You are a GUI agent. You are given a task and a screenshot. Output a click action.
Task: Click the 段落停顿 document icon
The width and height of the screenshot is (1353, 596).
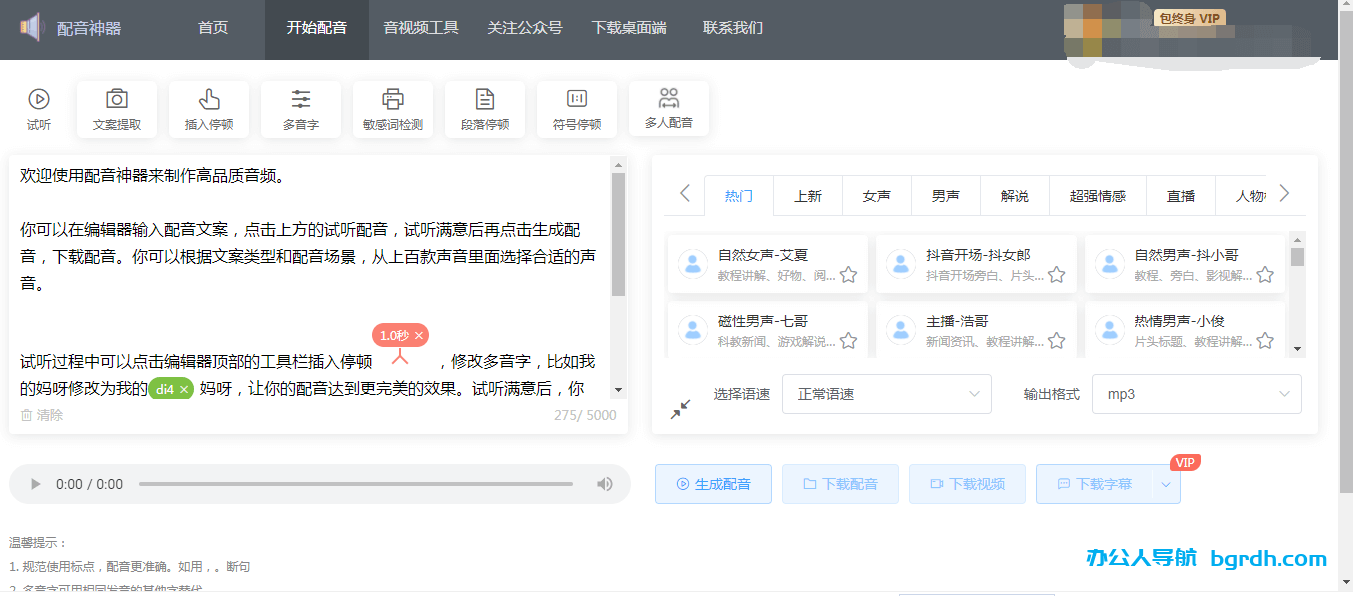coord(485,99)
